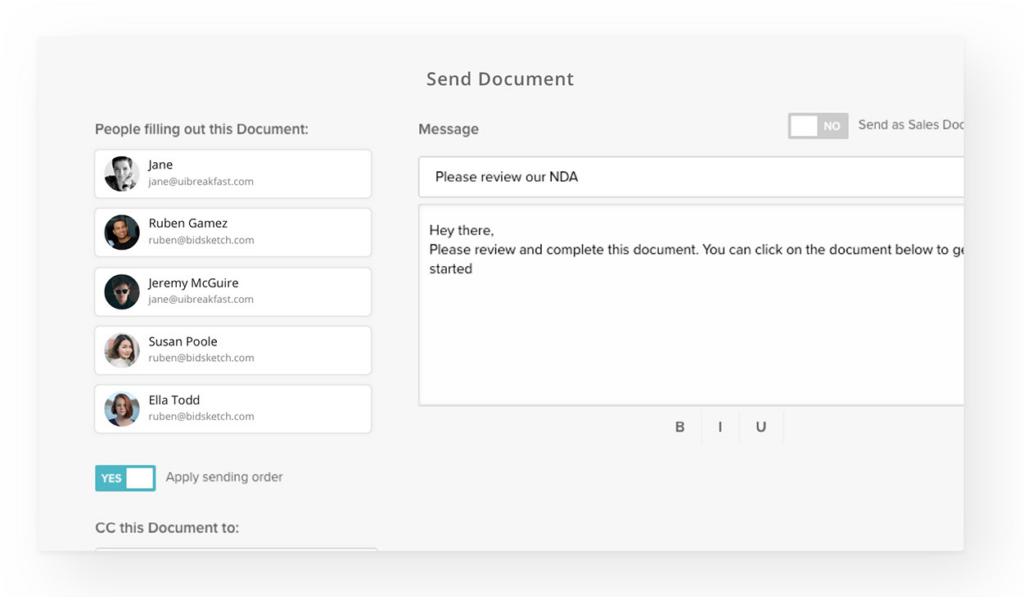Click Jeremy McGuire's profile avatar
Image resolution: width=1024 pixels, height=597 pixels.
pyautogui.click(x=121, y=291)
